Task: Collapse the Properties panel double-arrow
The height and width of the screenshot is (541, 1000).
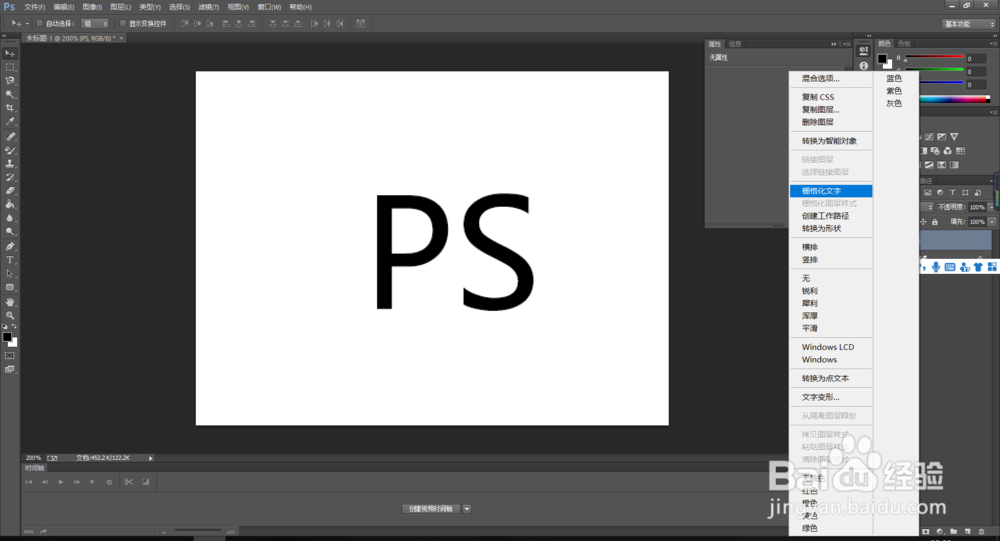Action: (834, 44)
